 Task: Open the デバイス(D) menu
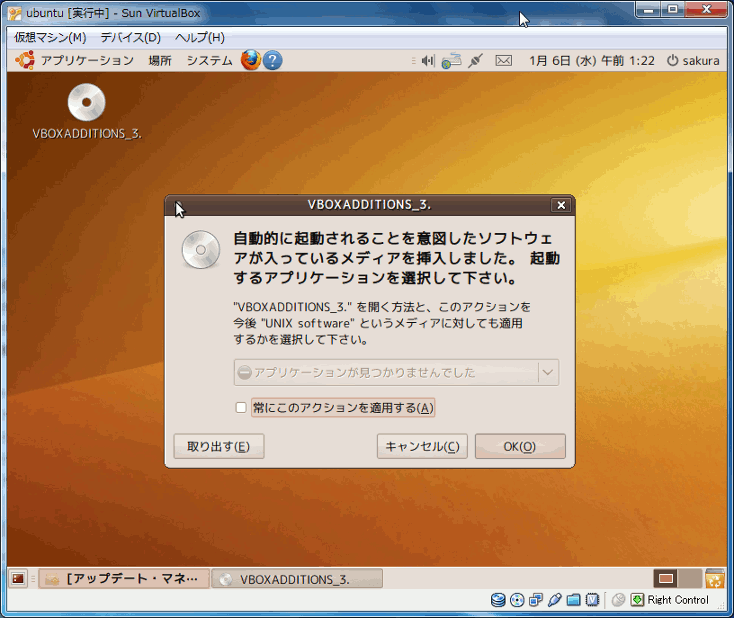point(130,37)
